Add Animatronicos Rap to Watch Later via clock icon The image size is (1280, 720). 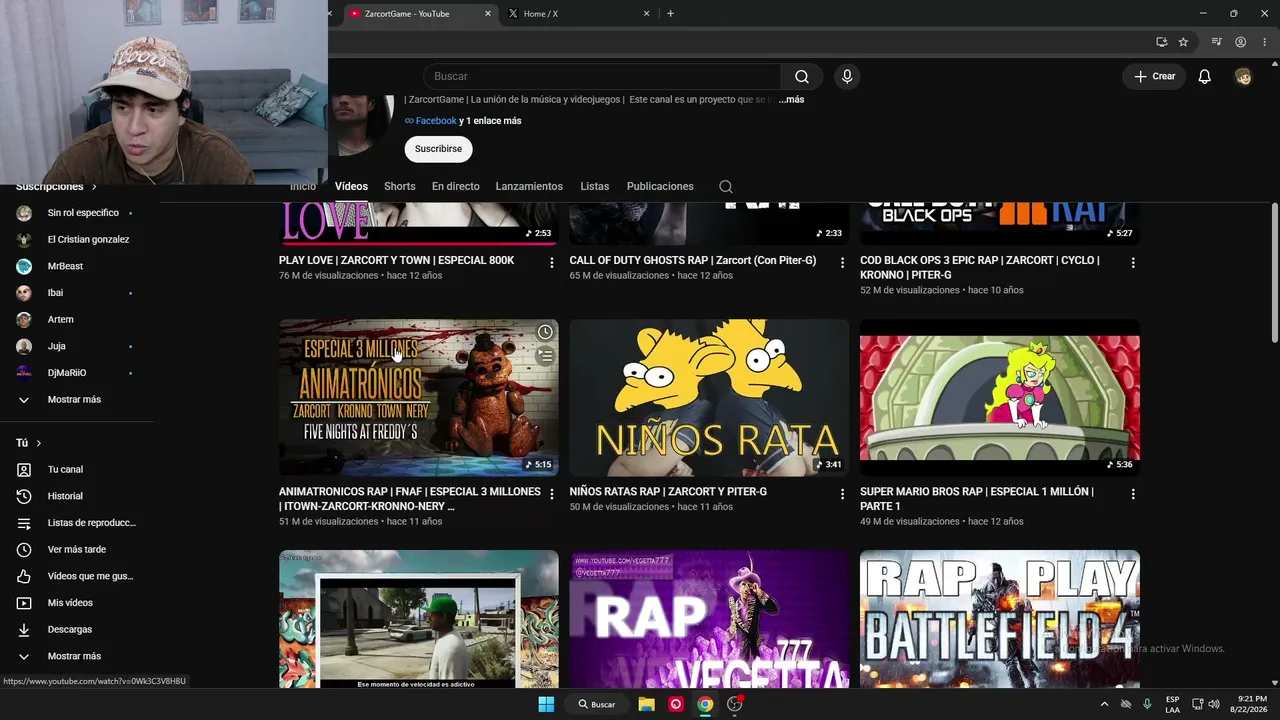click(x=545, y=332)
